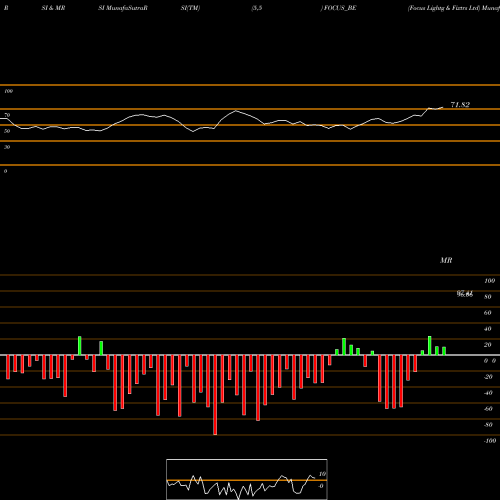Click the MR panel title
The width and height of the screenshot is (500, 500).
click(446, 260)
